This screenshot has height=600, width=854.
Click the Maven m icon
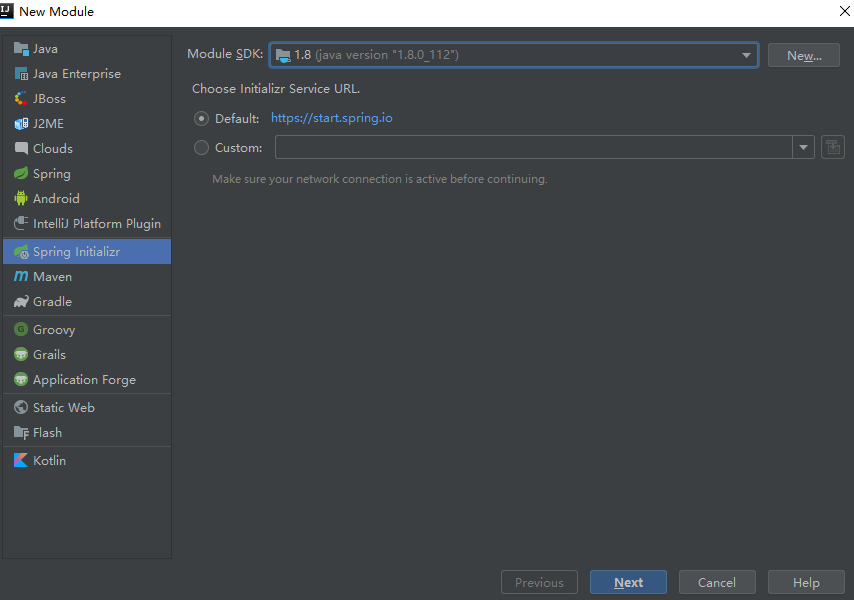point(21,277)
